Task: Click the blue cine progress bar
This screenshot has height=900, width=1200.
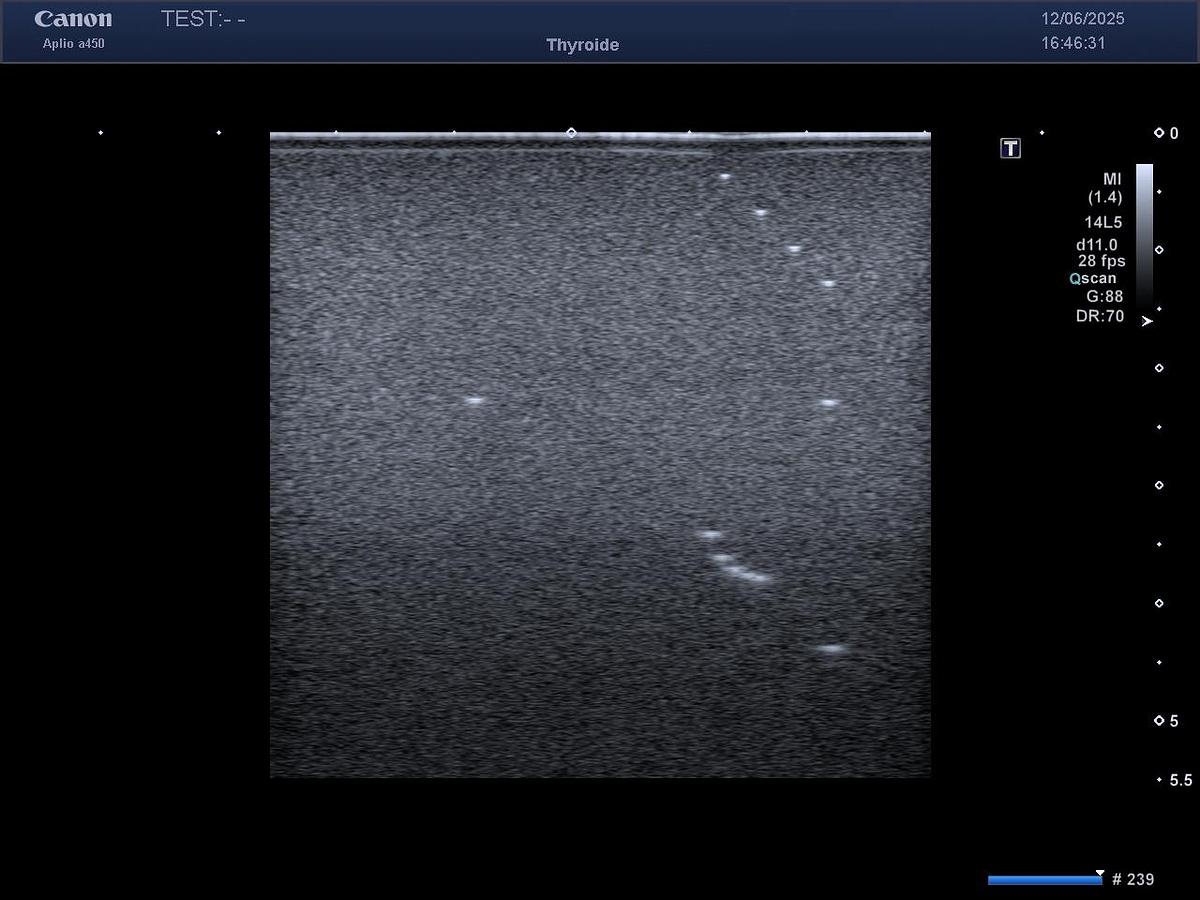Action: click(1044, 880)
